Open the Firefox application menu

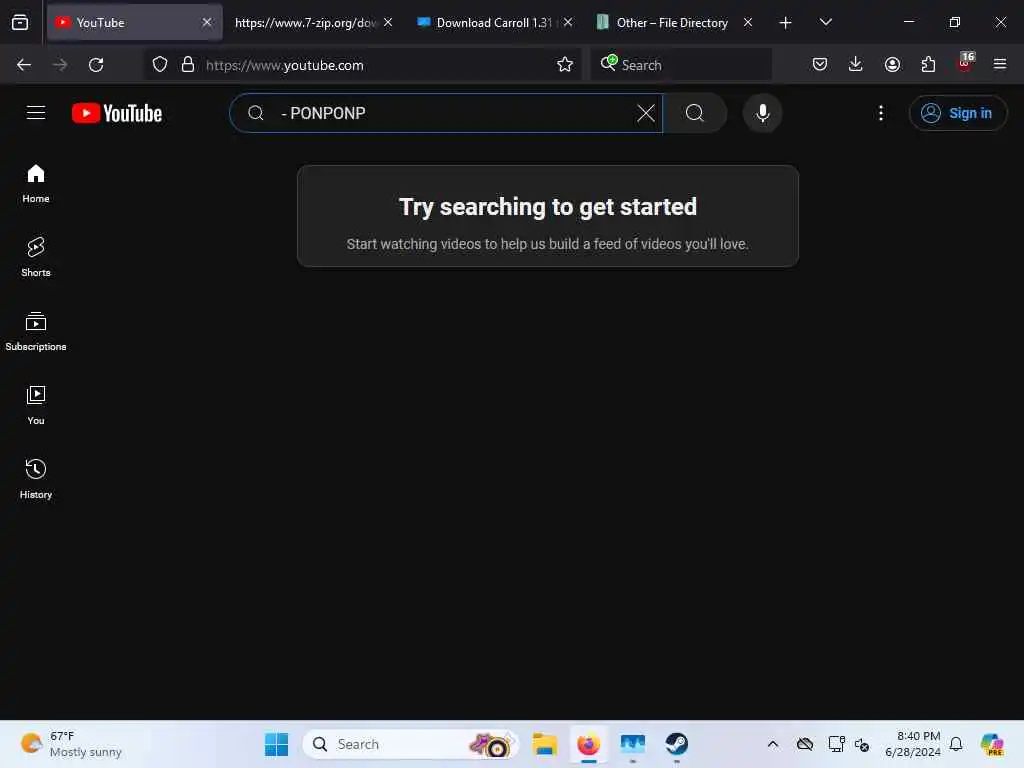1000,65
